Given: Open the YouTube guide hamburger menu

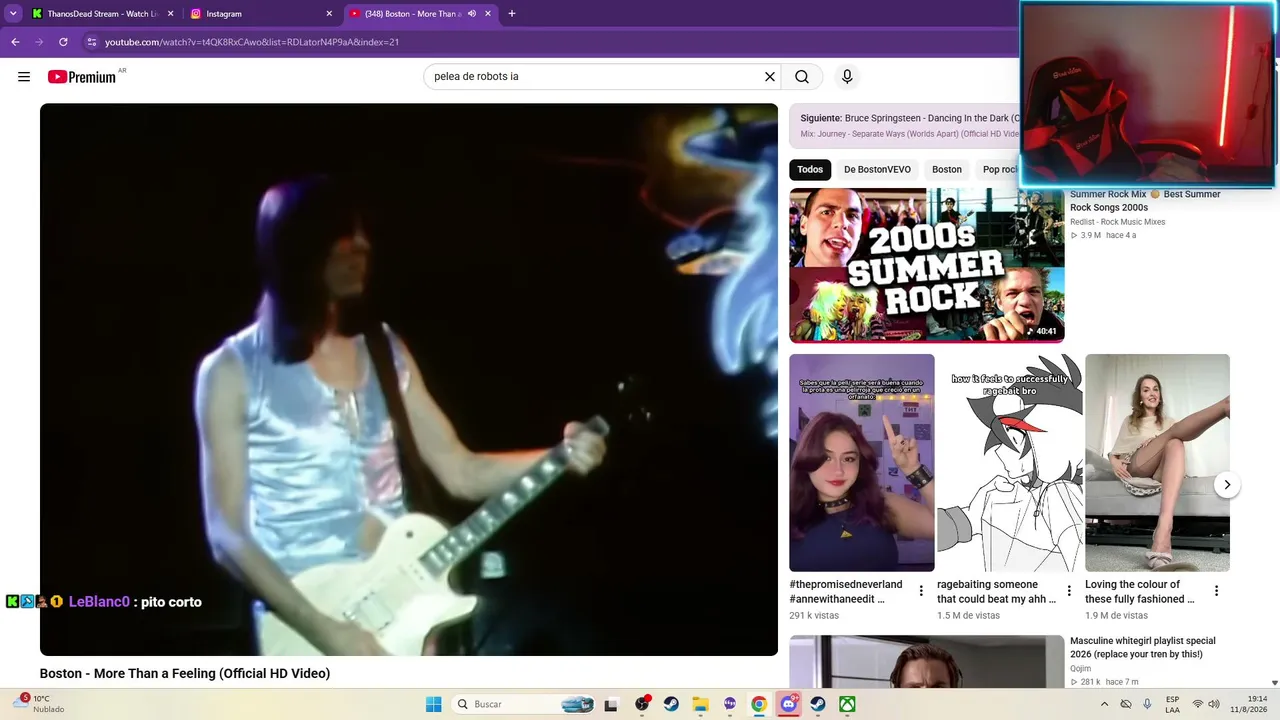Looking at the screenshot, I should pyautogui.click(x=24, y=77).
